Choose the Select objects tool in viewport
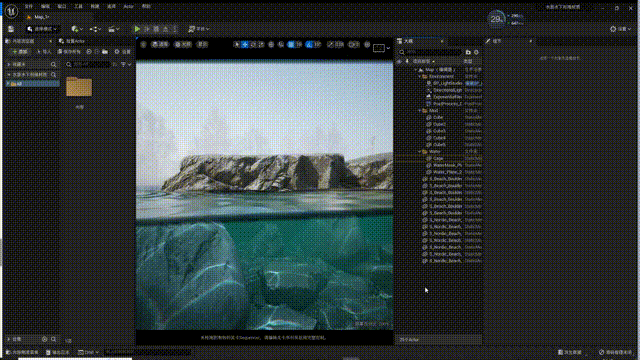Image resolution: width=640 pixels, height=360 pixels. pyautogui.click(x=236, y=44)
